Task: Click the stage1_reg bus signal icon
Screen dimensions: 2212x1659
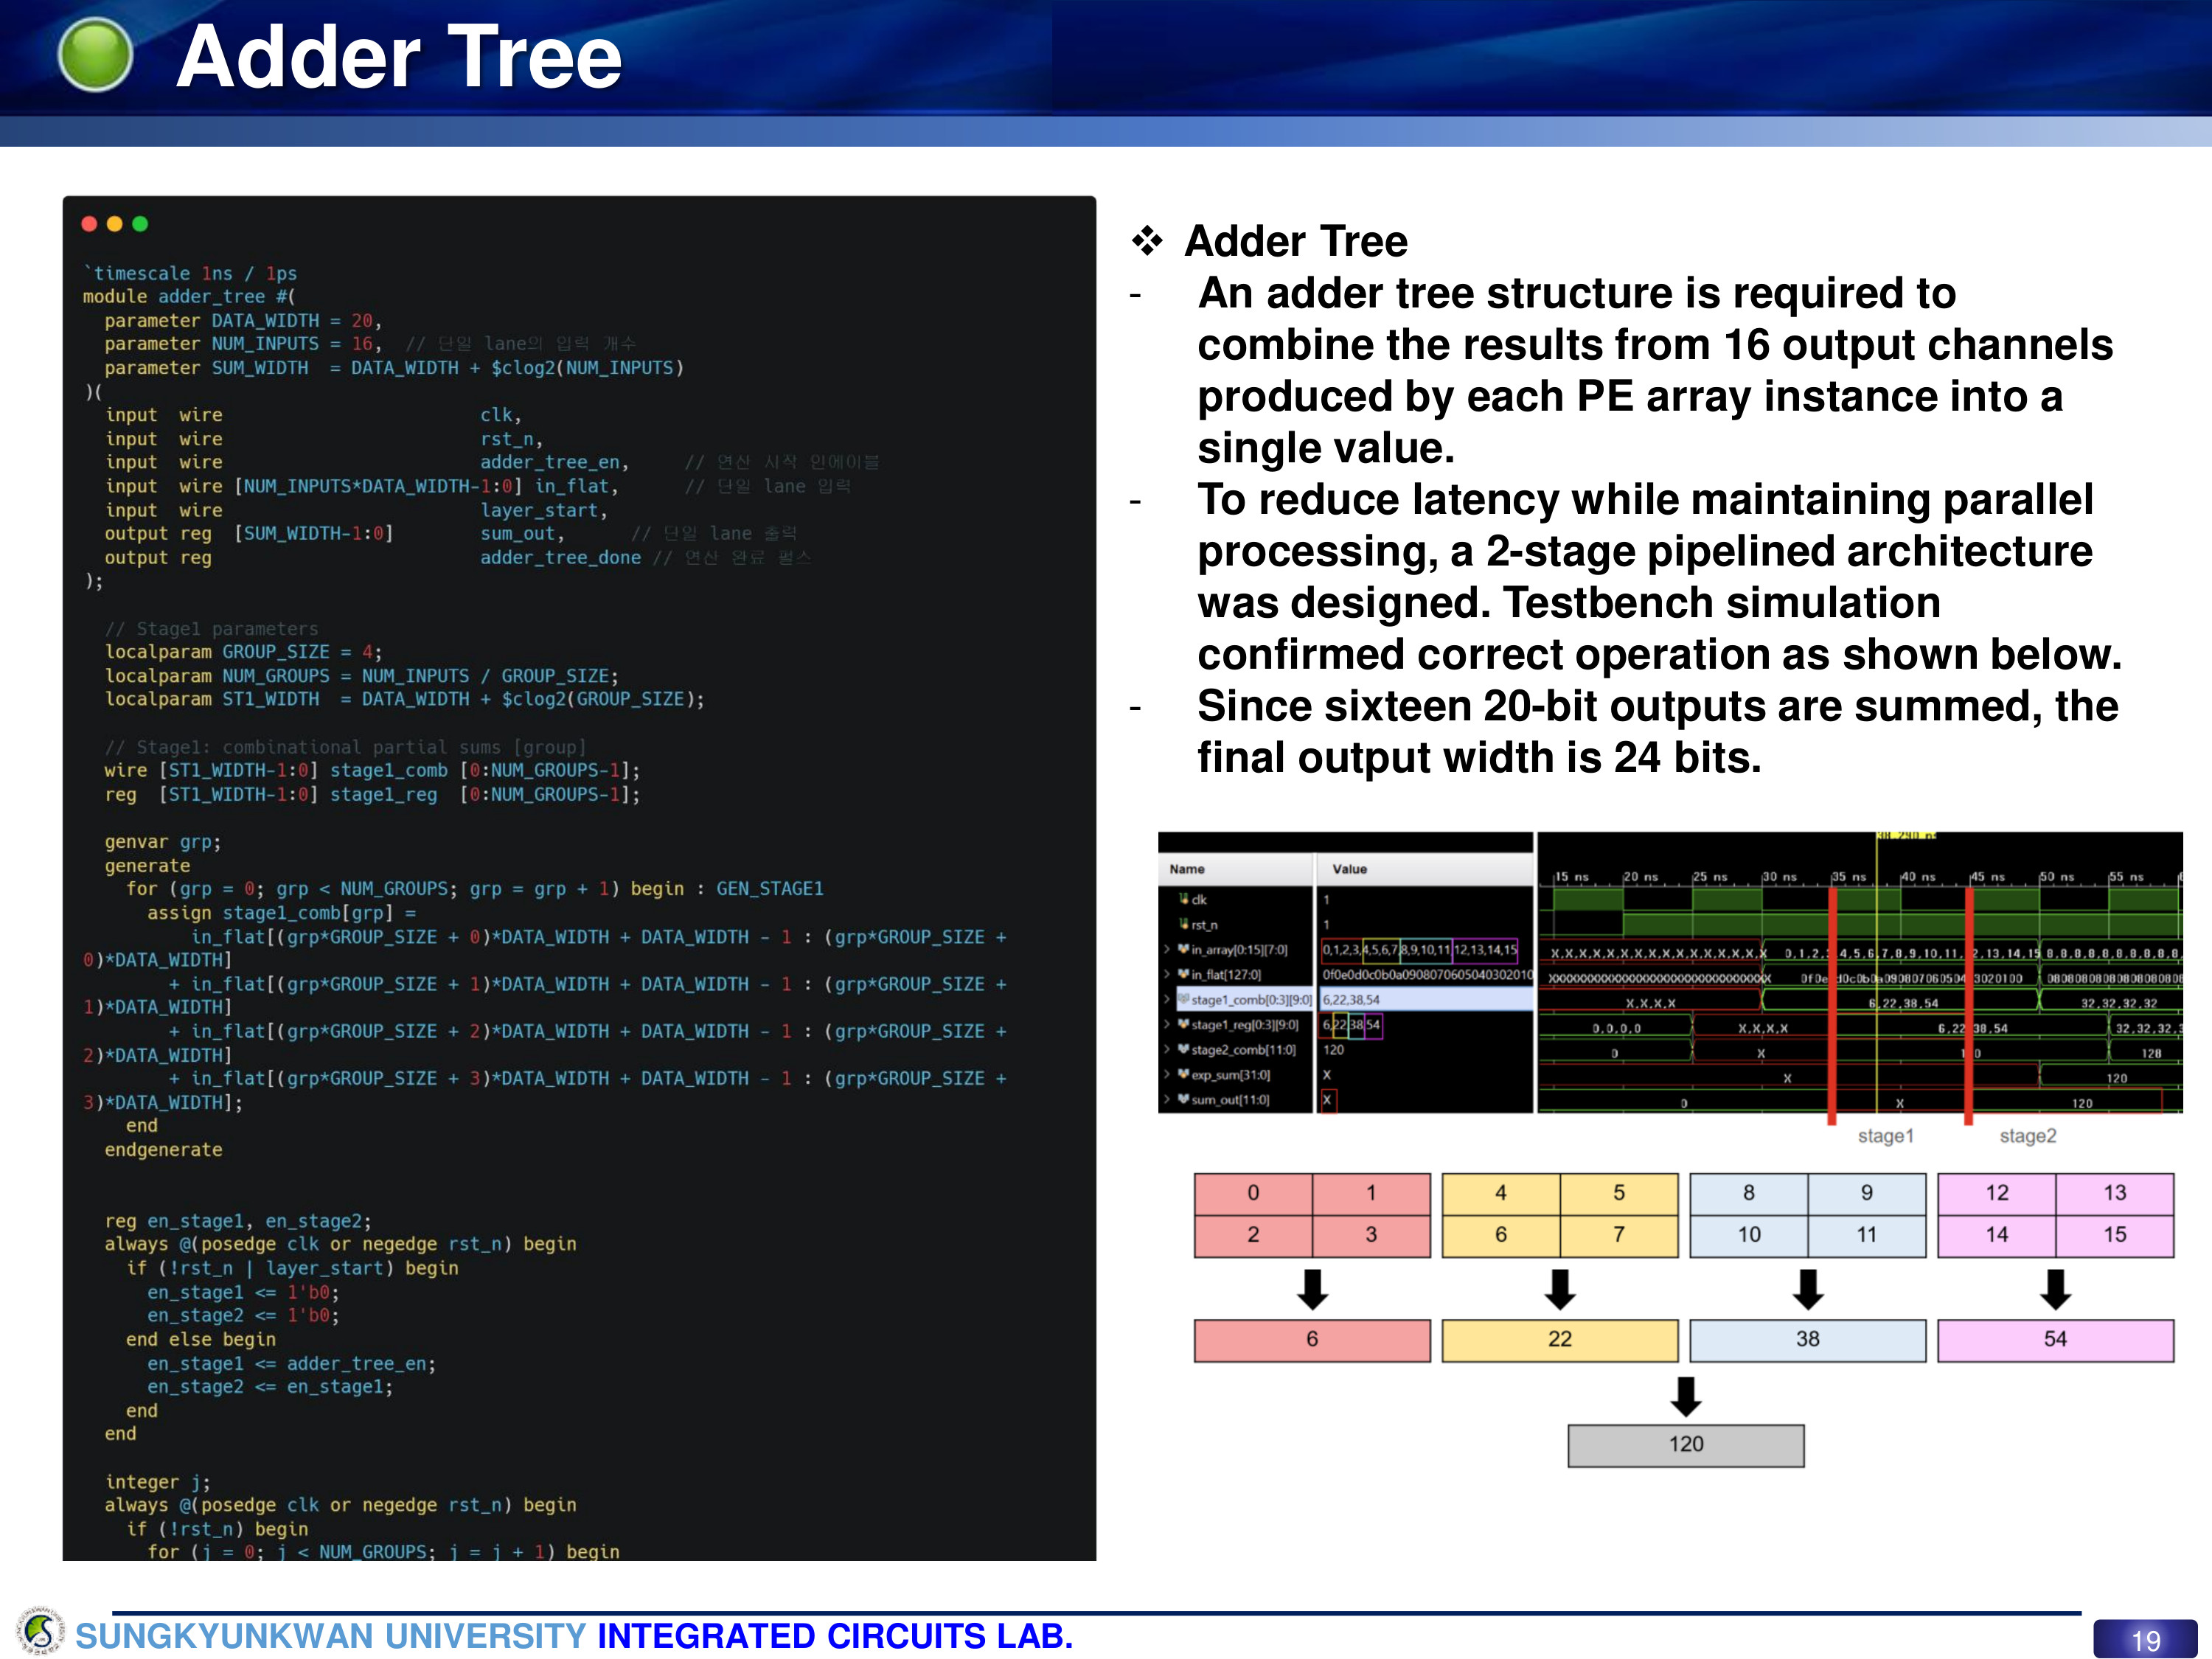Action: (x=1183, y=1024)
